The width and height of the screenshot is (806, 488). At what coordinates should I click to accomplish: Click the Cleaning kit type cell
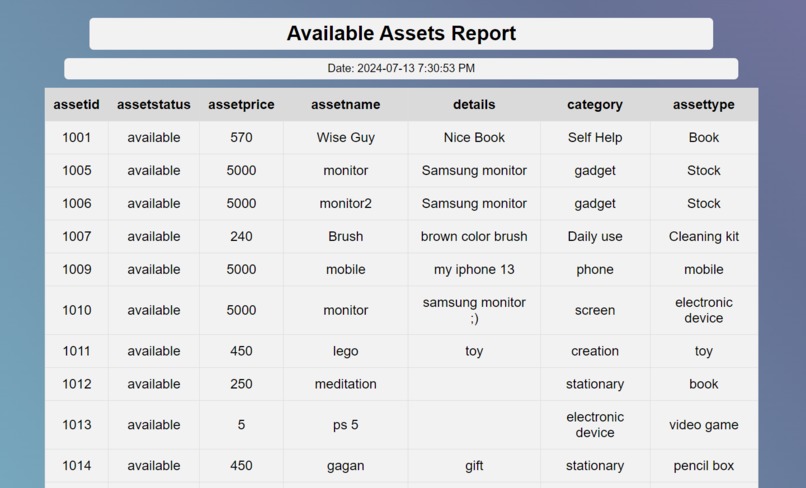(x=704, y=237)
